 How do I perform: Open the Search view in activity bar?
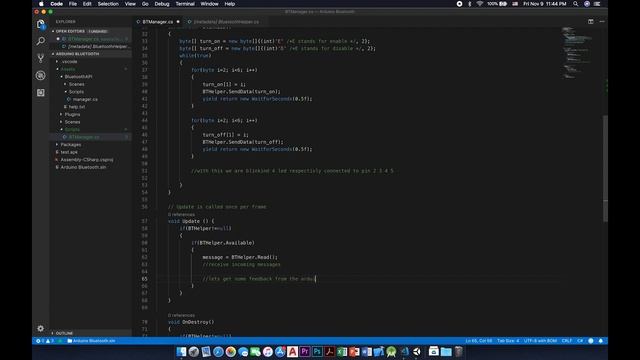tap(40, 41)
